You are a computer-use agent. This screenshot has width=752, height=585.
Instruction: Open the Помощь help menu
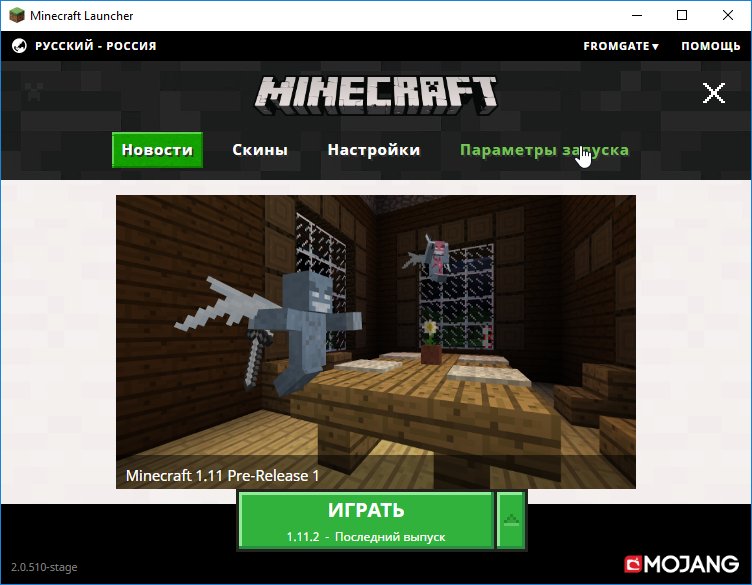click(710, 46)
